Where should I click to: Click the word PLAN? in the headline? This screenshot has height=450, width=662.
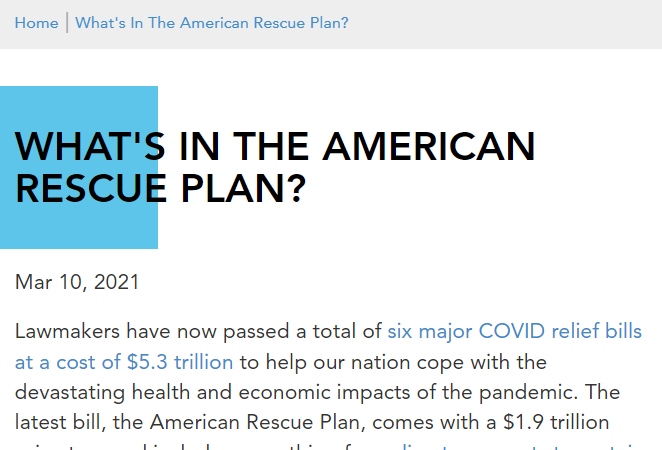pos(243,188)
